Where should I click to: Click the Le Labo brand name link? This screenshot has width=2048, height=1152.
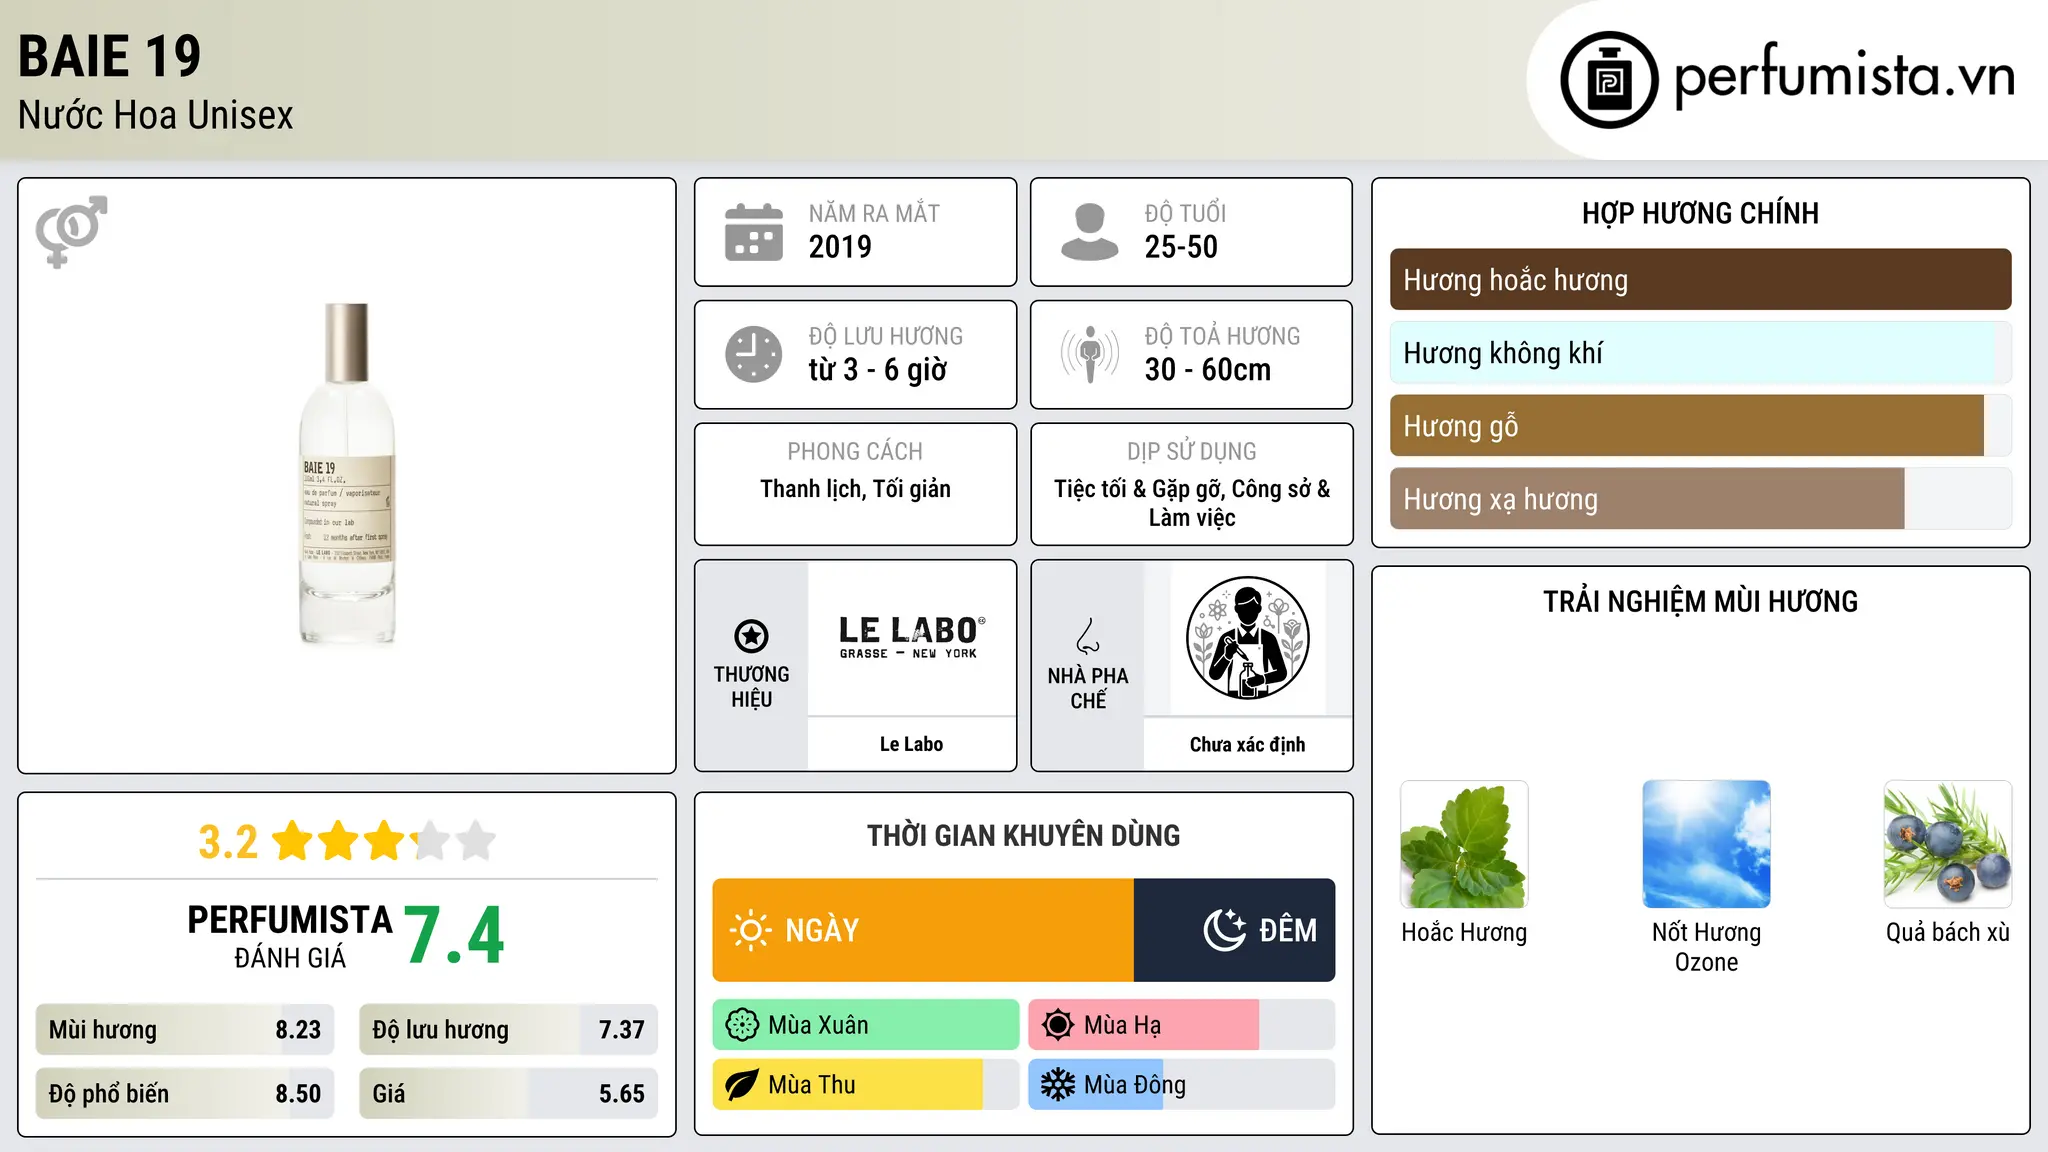(x=911, y=744)
